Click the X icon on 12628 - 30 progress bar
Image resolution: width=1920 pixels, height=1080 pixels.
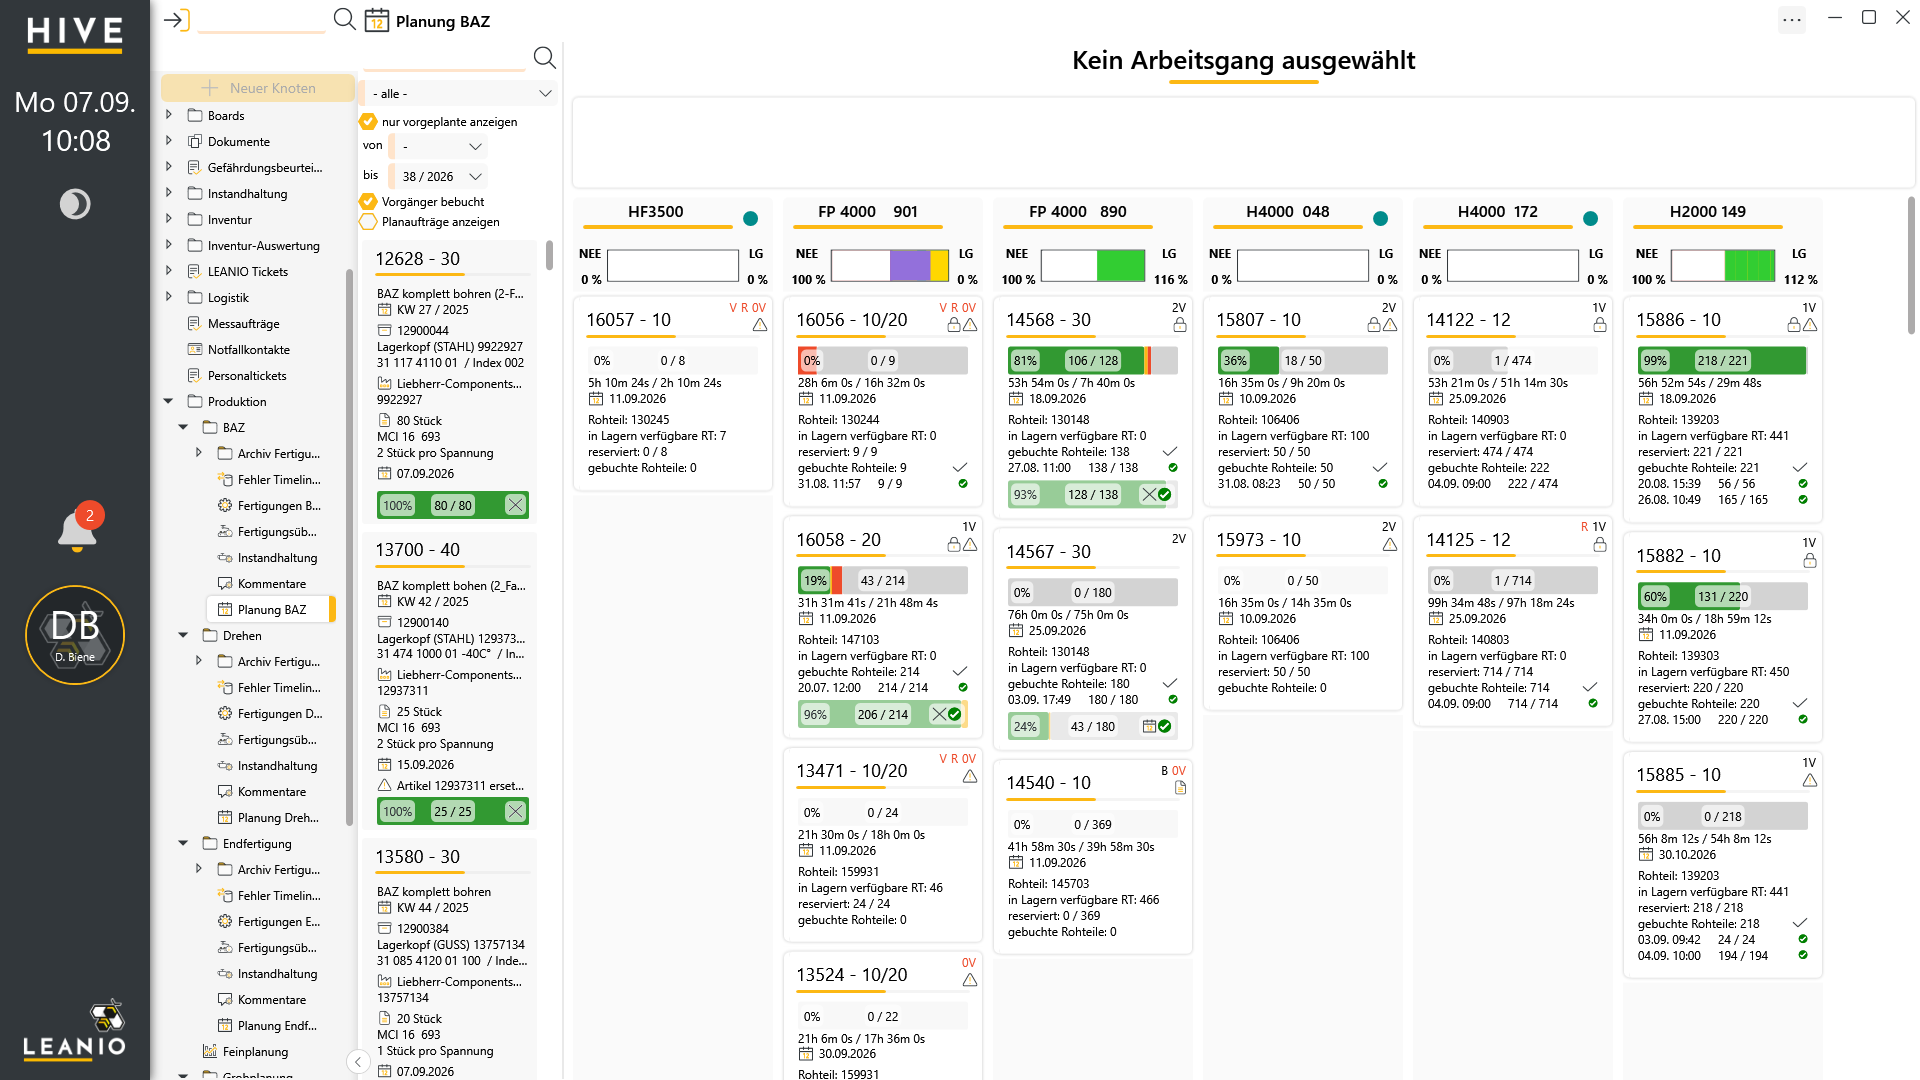pos(515,505)
